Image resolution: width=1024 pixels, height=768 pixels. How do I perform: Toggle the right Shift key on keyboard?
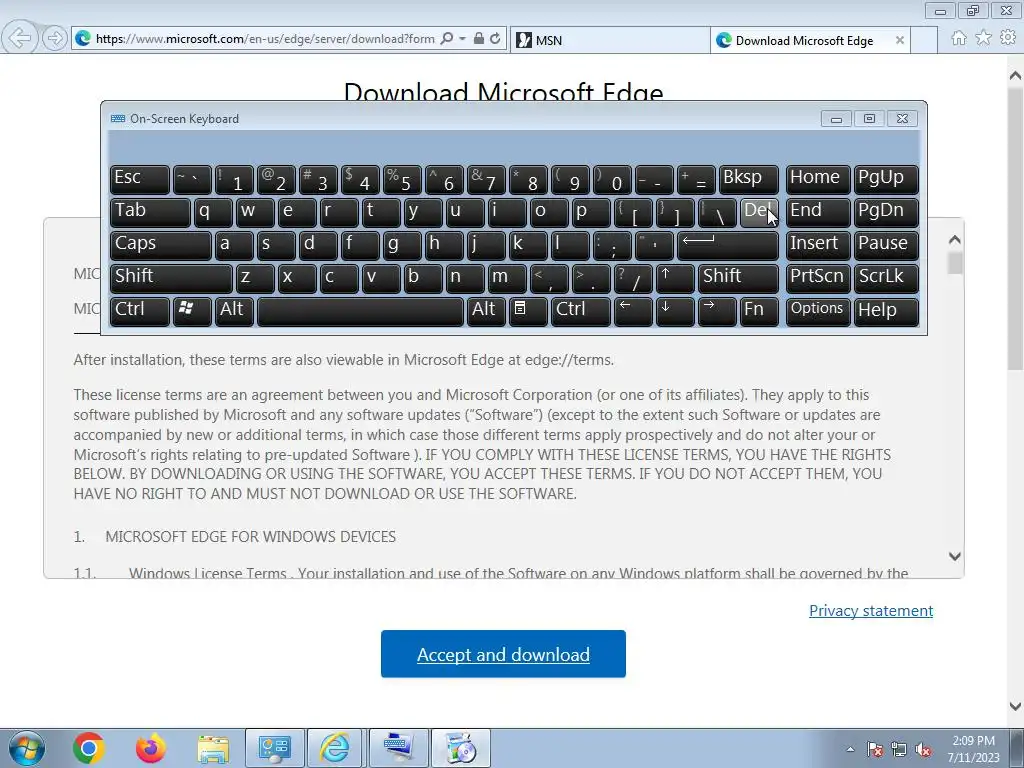click(738, 278)
